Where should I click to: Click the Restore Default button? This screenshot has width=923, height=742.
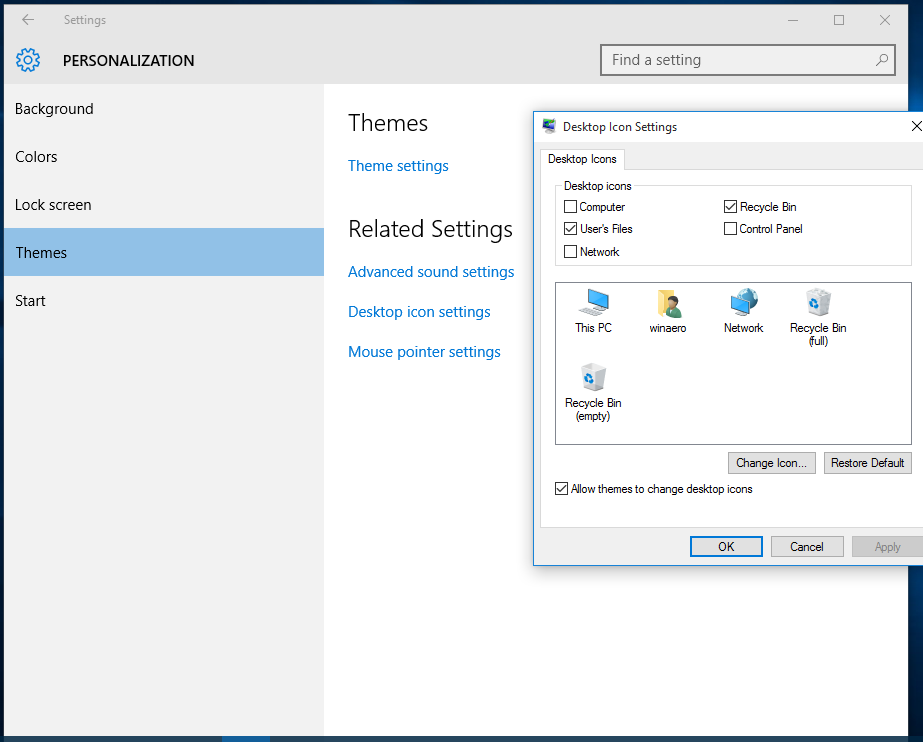coord(868,463)
